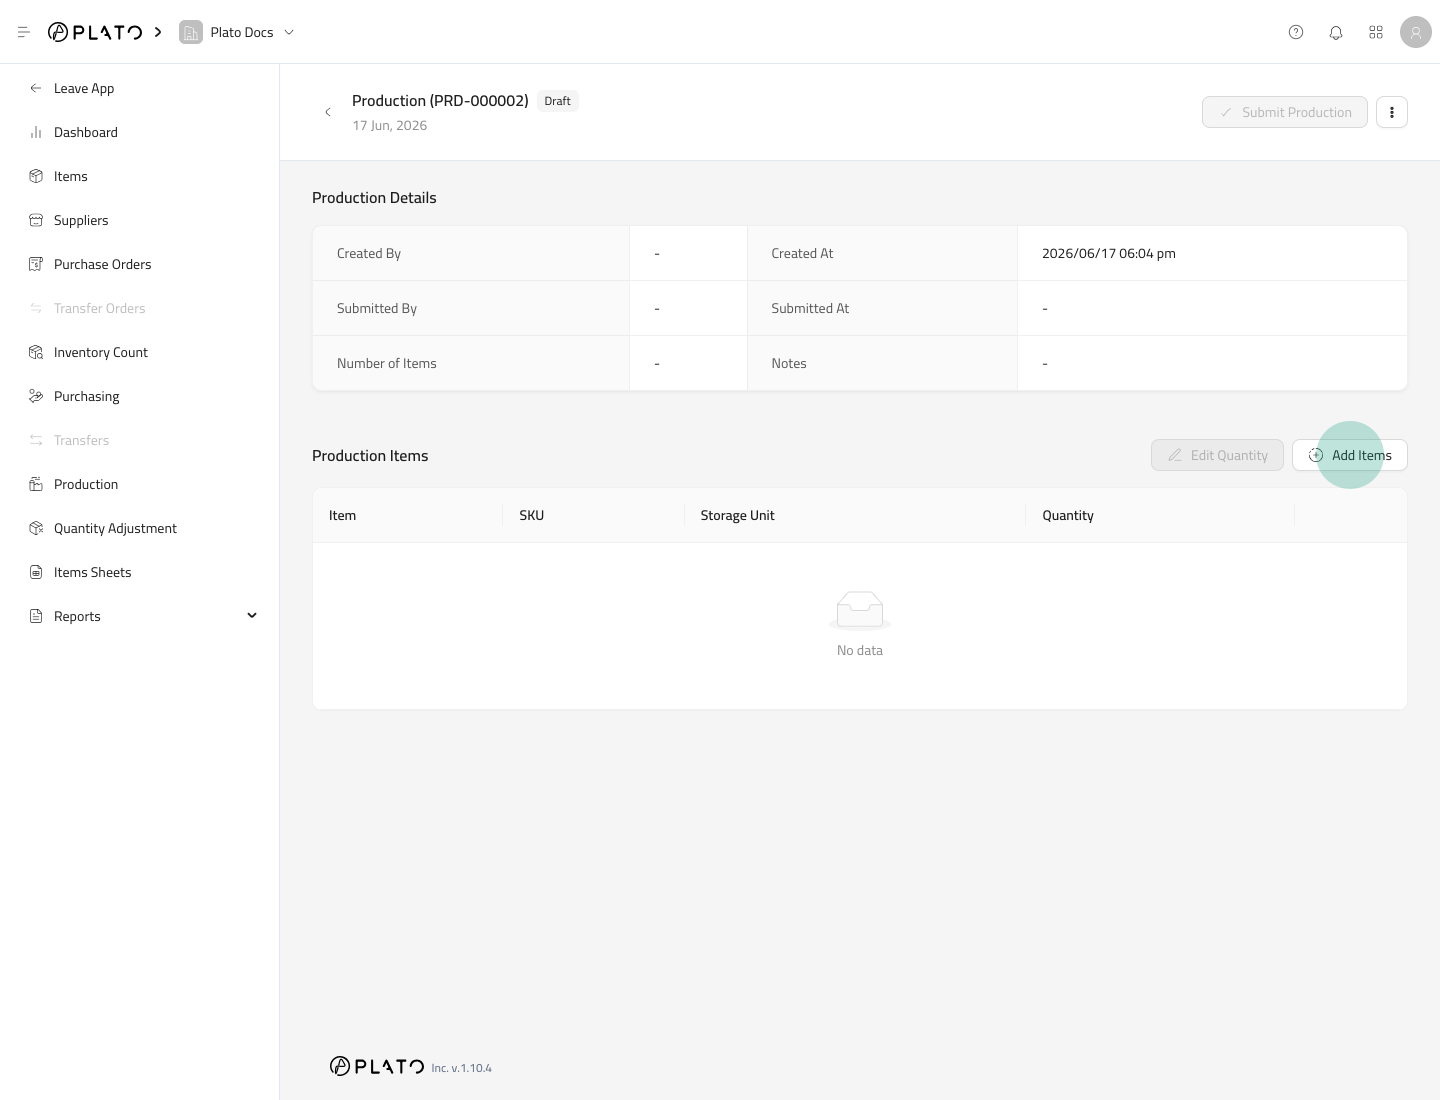Click the Edit Quantity button
The width and height of the screenshot is (1440, 1100).
pos(1217,455)
